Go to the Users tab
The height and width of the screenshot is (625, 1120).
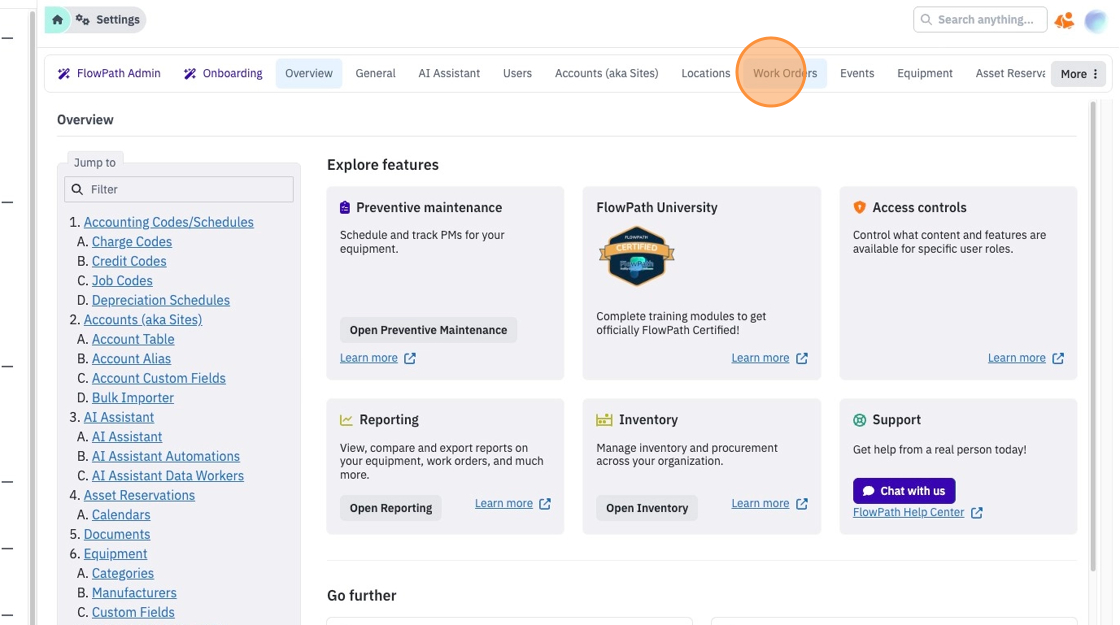(x=517, y=74)
